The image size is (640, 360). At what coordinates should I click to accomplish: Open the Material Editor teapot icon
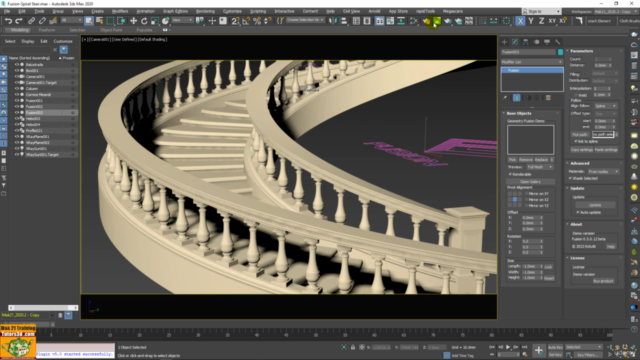(427, 21)
